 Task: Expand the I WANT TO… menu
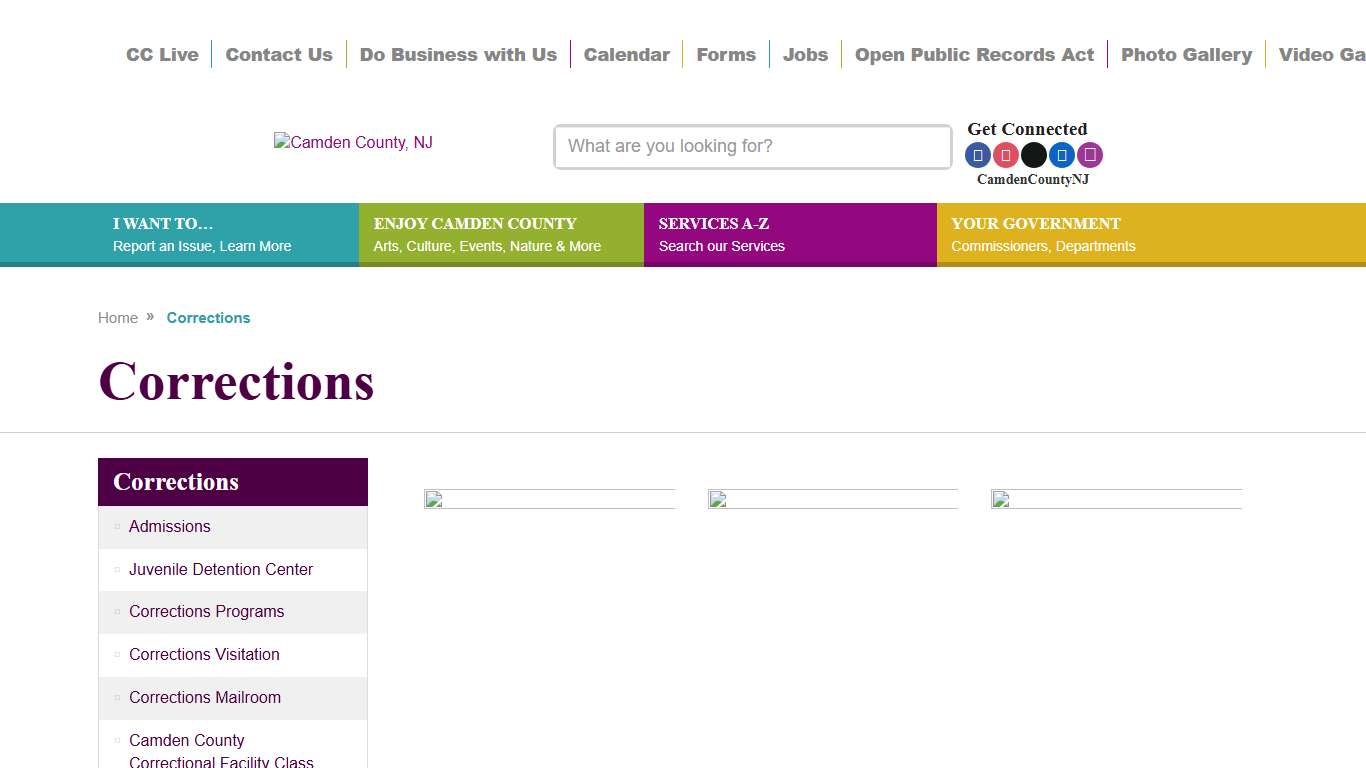202,234
